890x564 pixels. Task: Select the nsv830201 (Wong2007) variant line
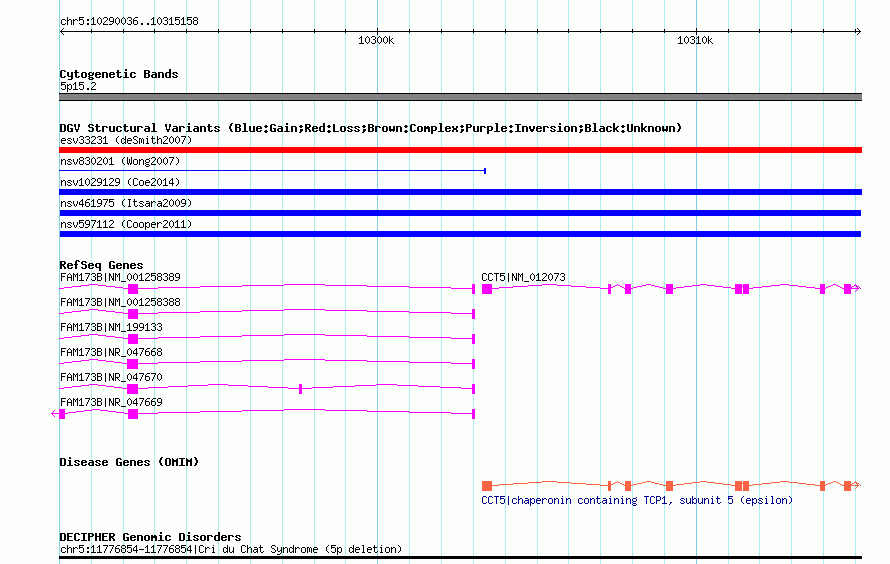[x=272, y=170]
